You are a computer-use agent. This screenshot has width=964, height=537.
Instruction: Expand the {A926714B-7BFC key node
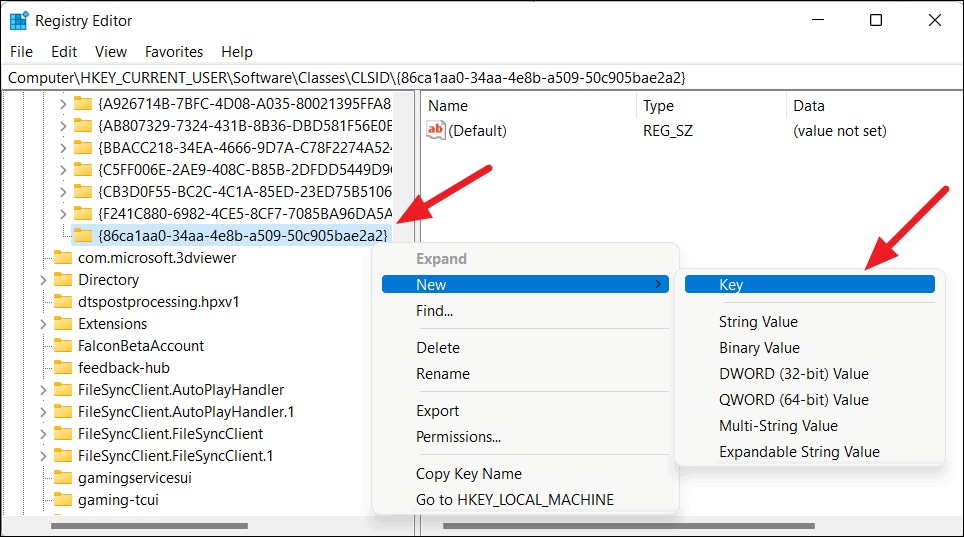(63, 104)
